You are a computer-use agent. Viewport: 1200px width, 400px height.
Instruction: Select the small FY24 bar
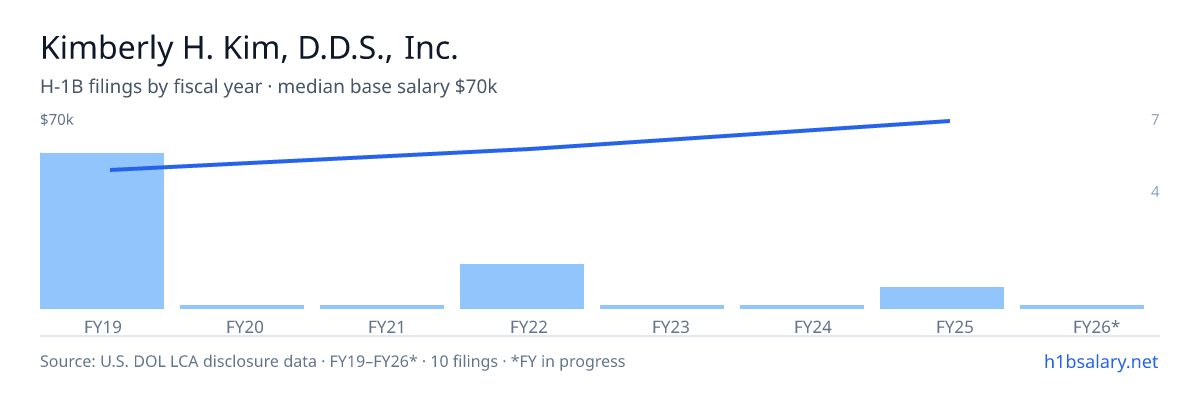coord(802,307)
